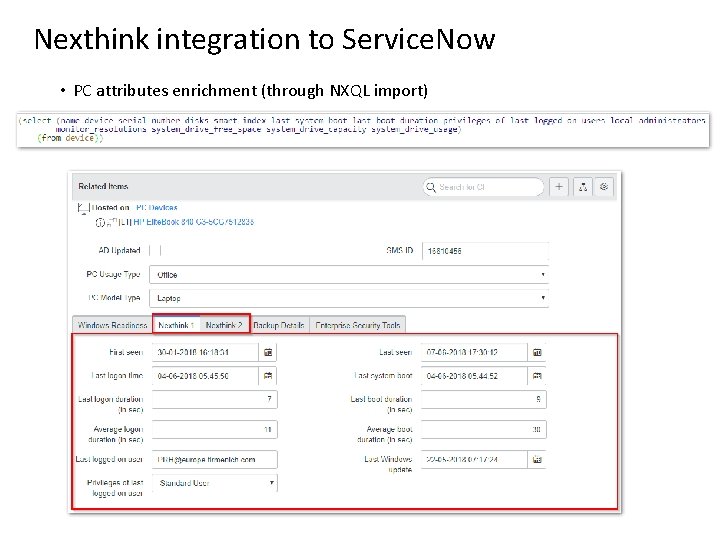Click the NXQL select query code box
720x540 pixels.
click(x=363, y=130)
